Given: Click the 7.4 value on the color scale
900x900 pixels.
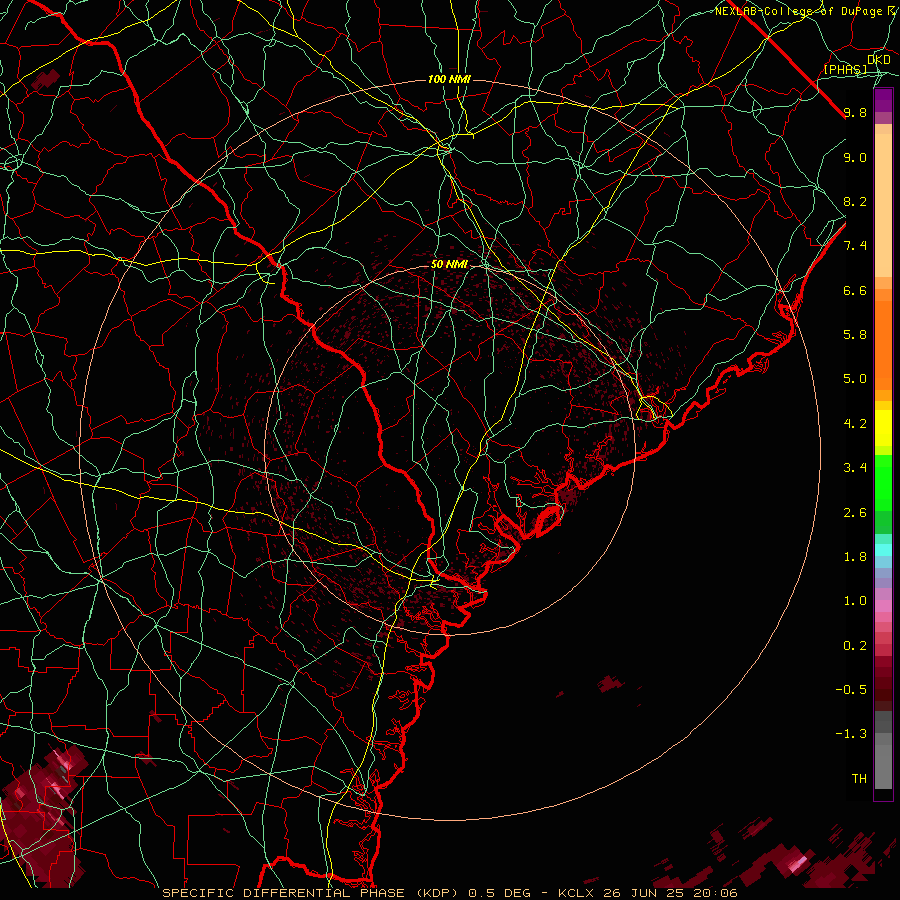Looking at the screenshot, I should click(855, 246).
